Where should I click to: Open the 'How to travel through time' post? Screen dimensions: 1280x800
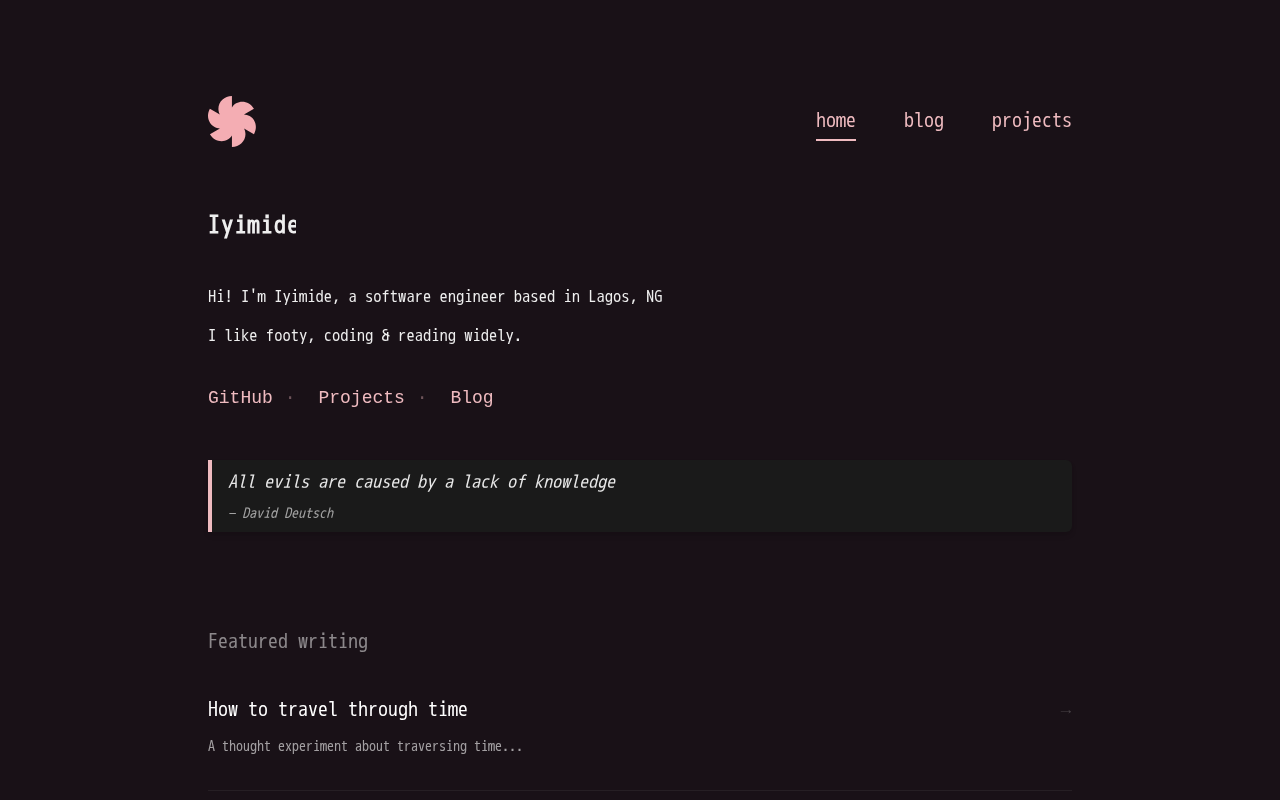(337, 710)
